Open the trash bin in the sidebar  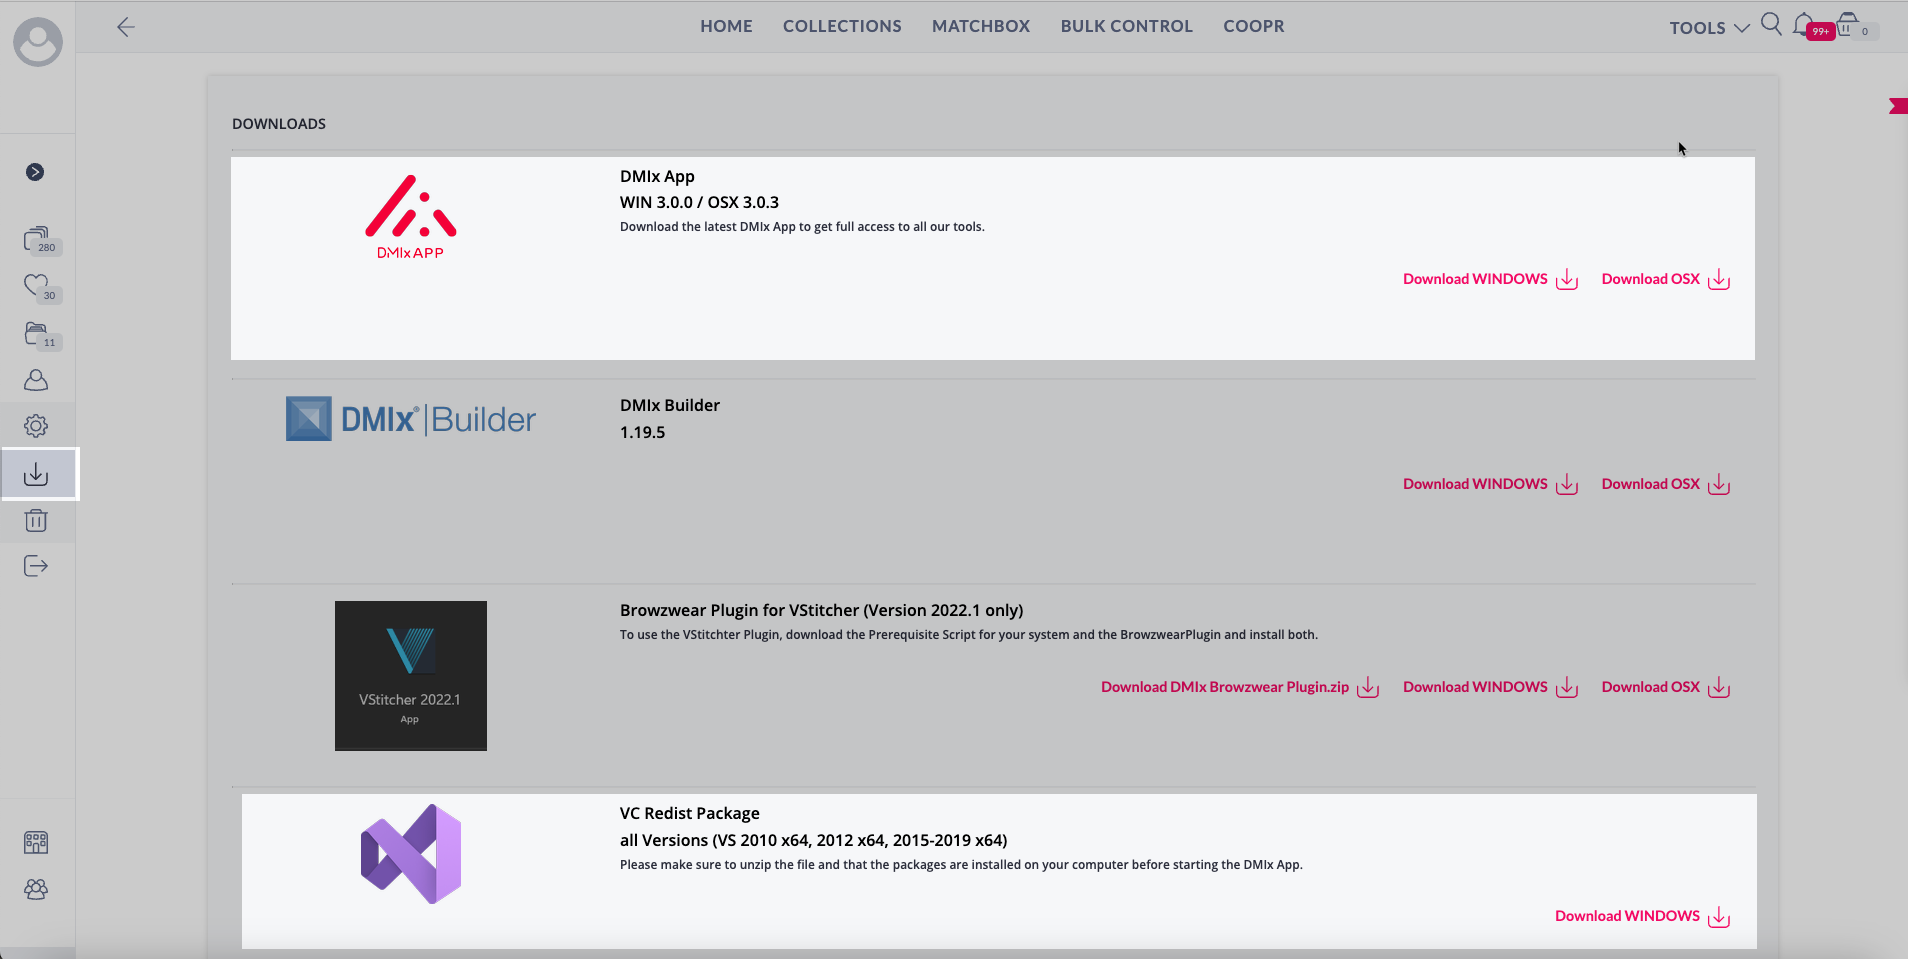click(x=36, y=520)
